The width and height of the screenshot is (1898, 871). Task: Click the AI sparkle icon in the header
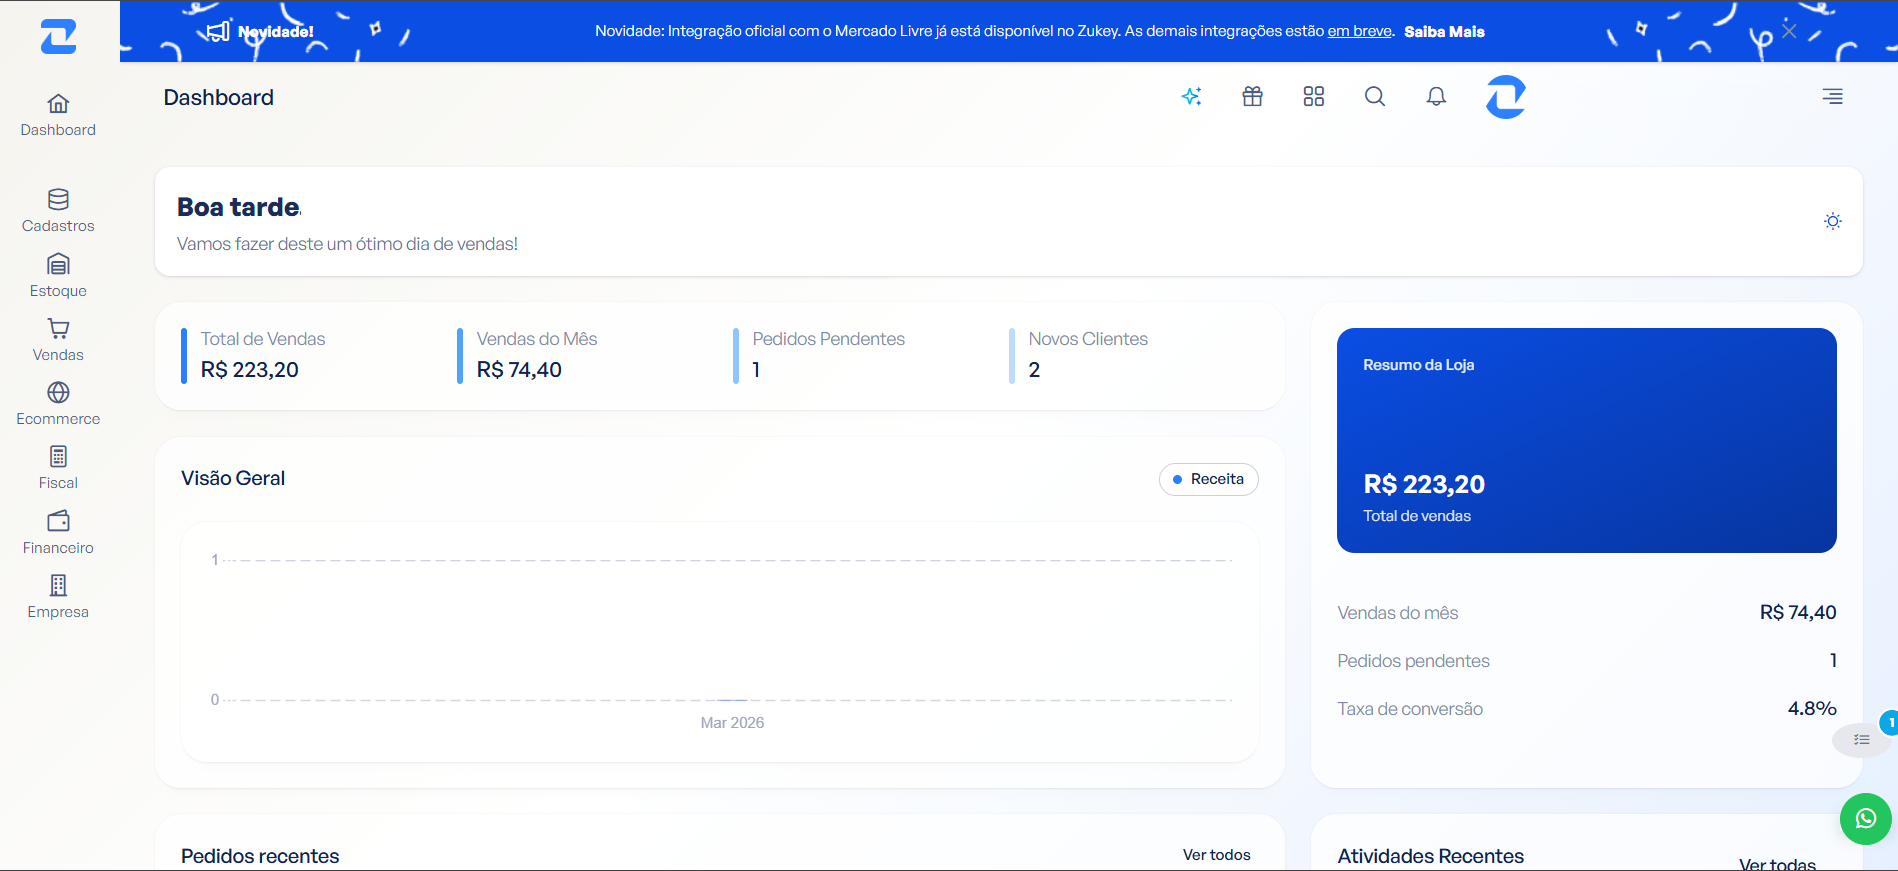click(1191, 96)
